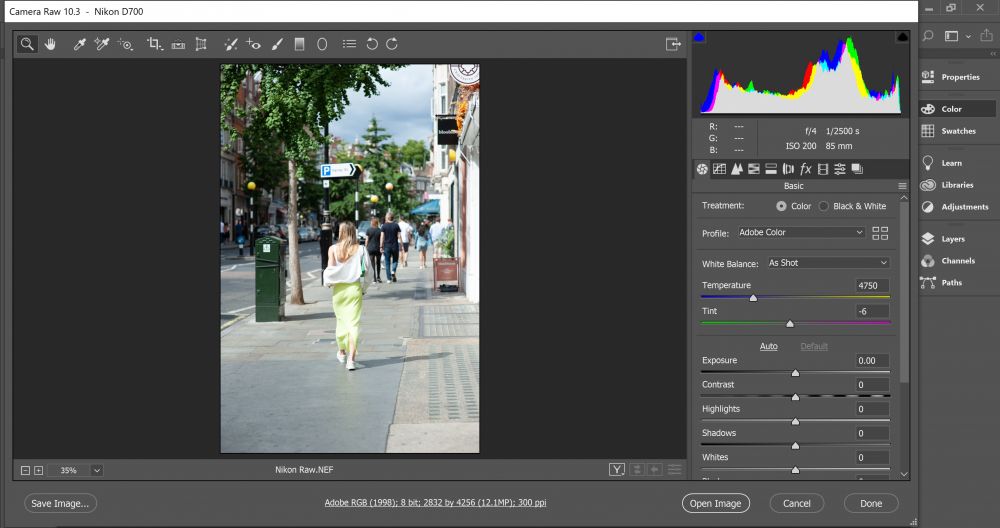This screenshot has width=1000, height=528.
Task: Toggle the highlight clipping warning
Action: [x=902, y=37]
